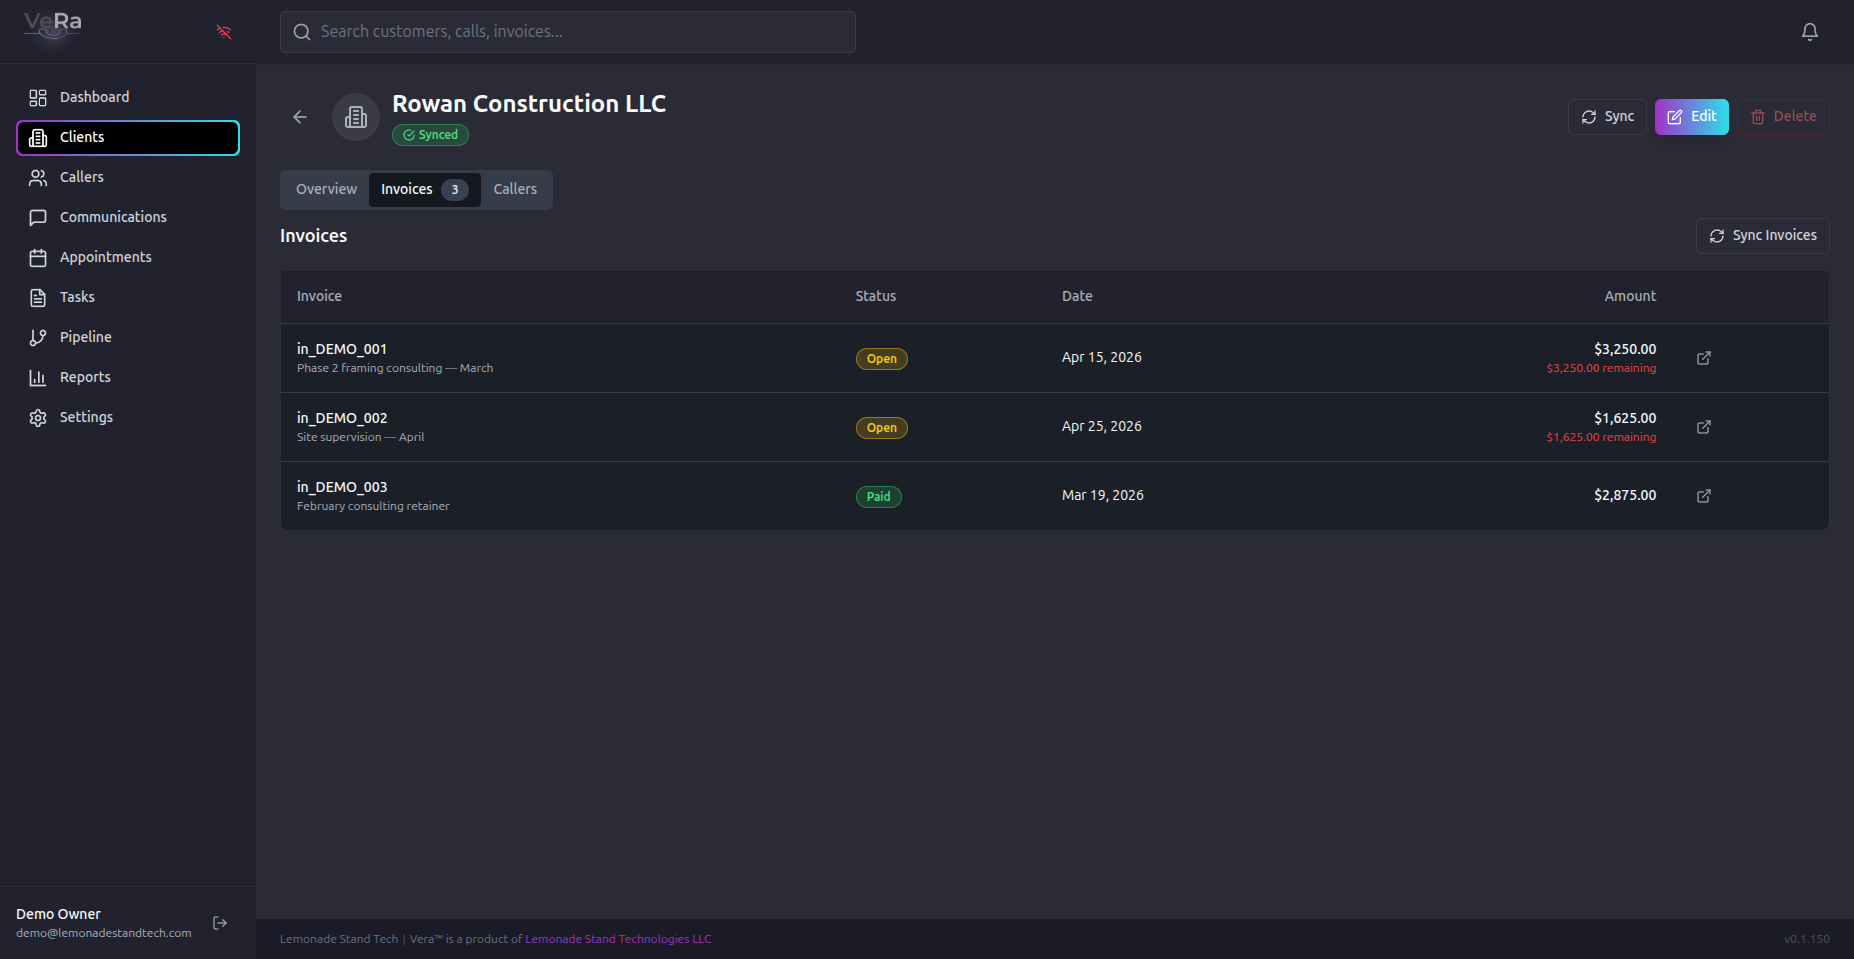Click the $1,625.00 remaining text
The height and width of the screenshot is (959, 1854).
pos(1601,438)
